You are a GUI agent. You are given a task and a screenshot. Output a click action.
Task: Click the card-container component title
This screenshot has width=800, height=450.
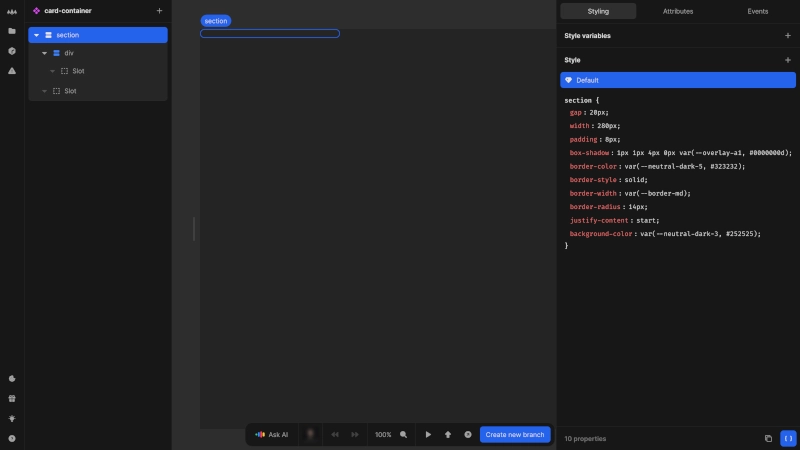[x=68, y=11]
